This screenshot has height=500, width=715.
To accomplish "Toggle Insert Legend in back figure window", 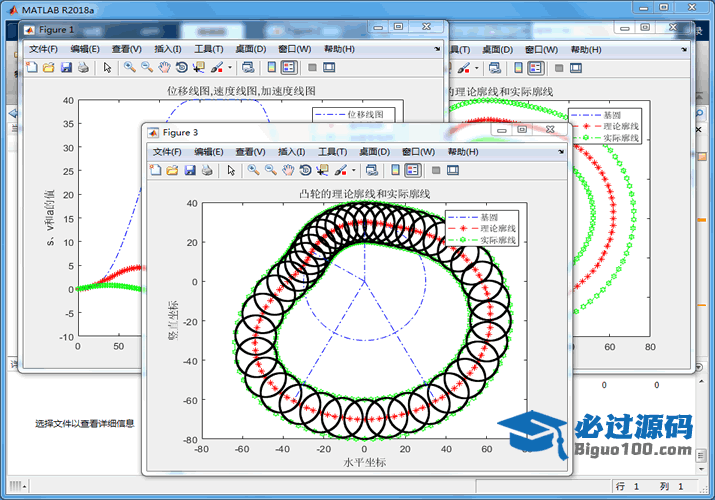I will [535, 68].
